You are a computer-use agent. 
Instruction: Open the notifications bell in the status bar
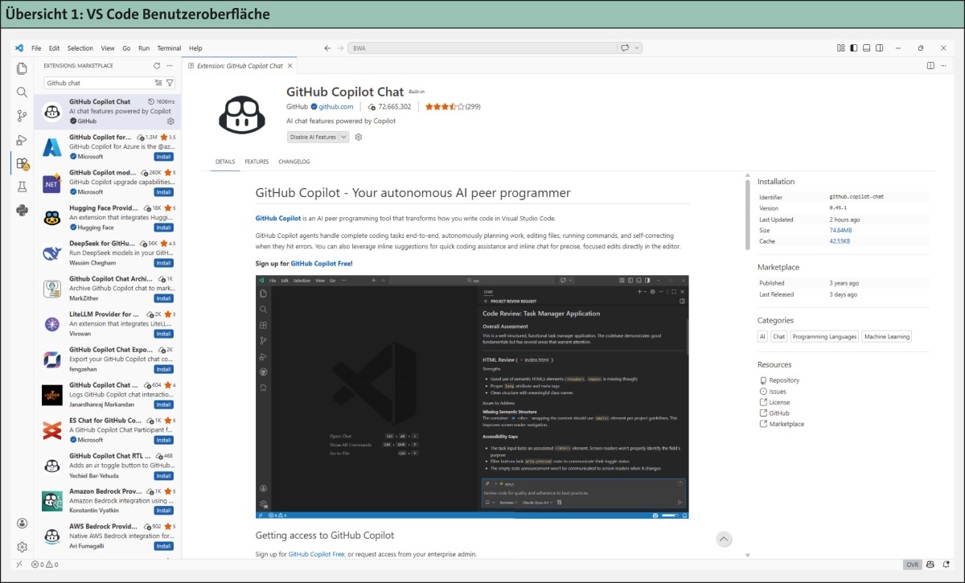coord(946,565)
